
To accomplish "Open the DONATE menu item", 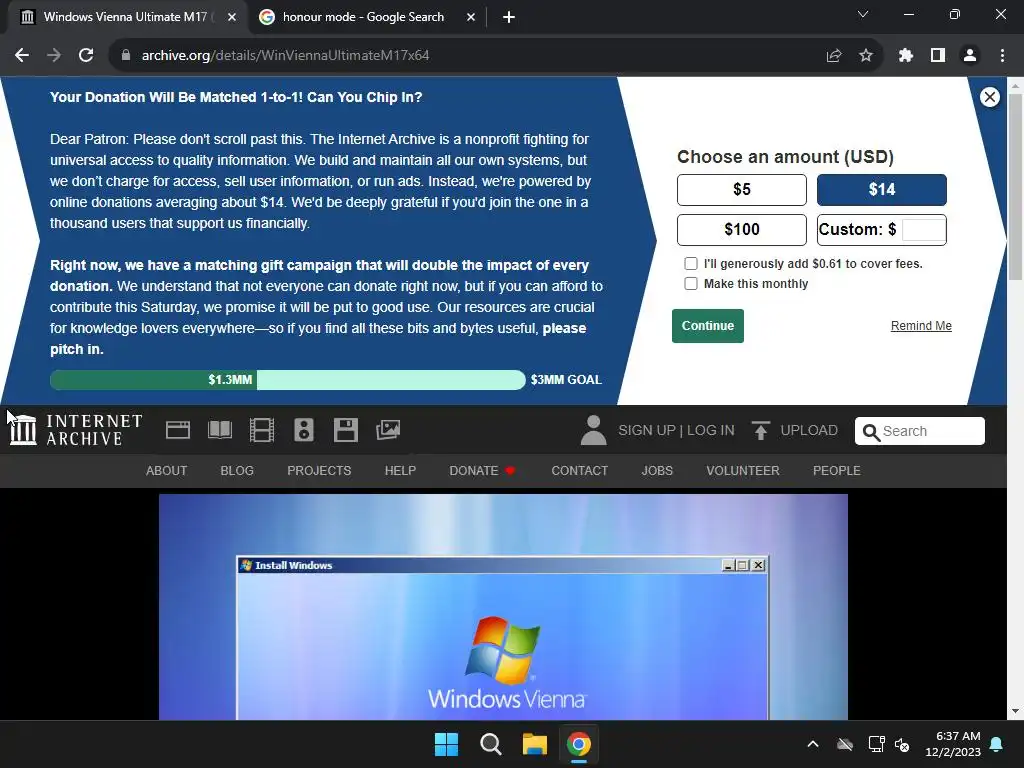I will tap(482, 471).
